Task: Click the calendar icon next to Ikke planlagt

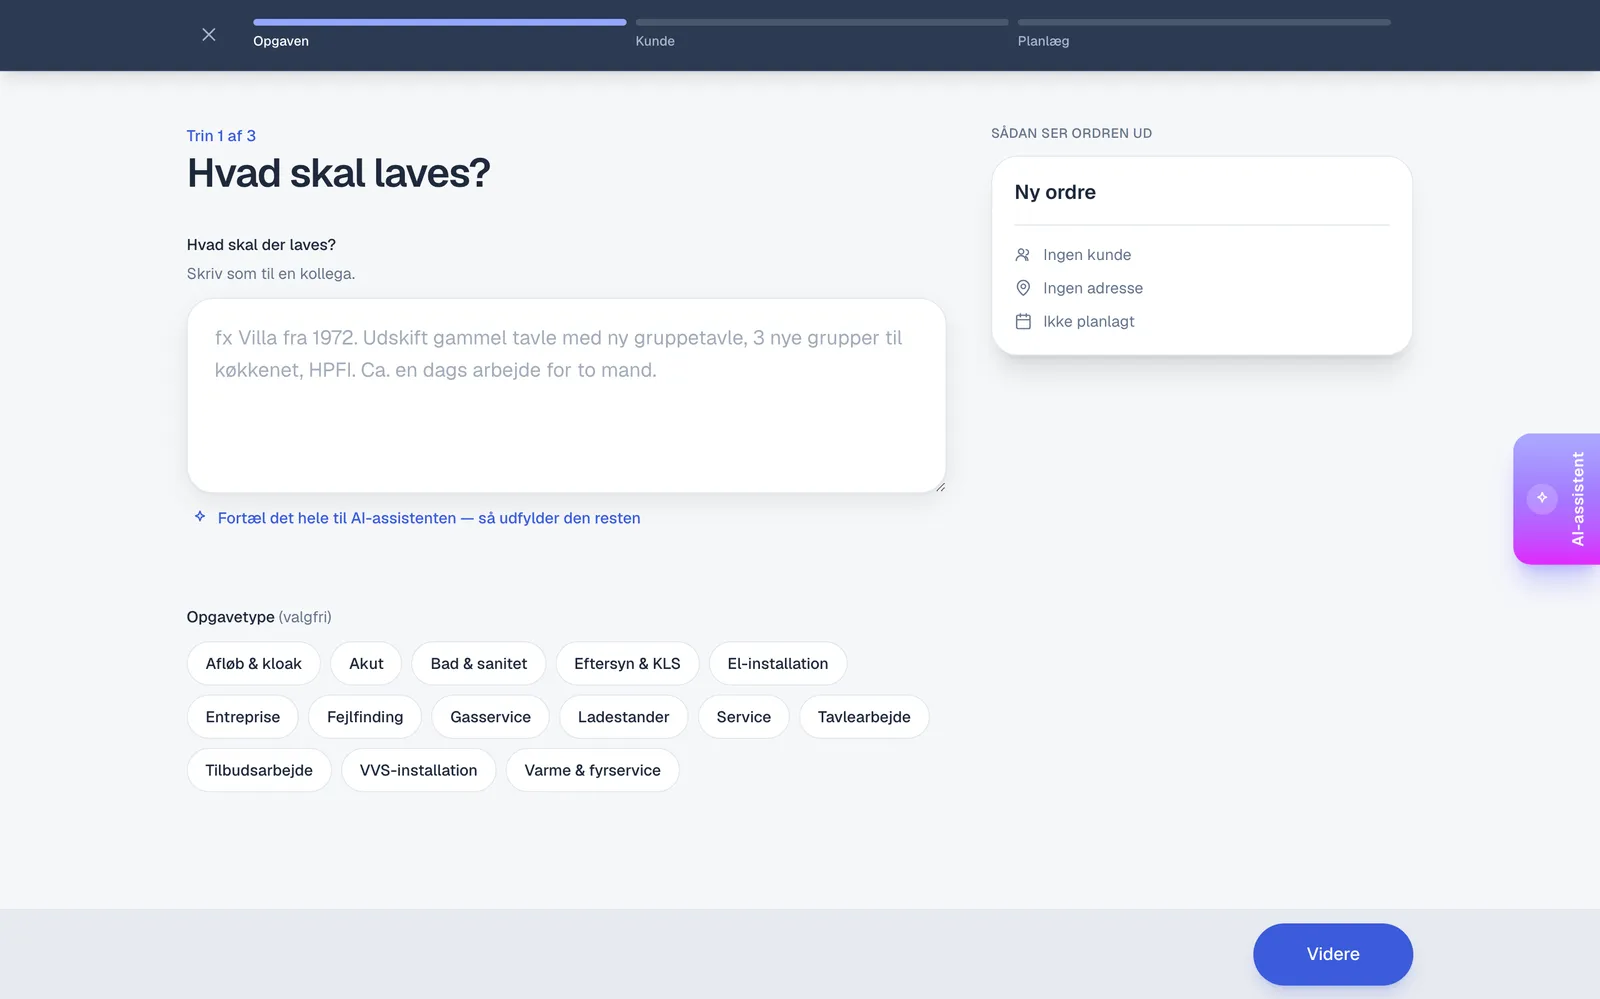Action: pos(1023,321)
